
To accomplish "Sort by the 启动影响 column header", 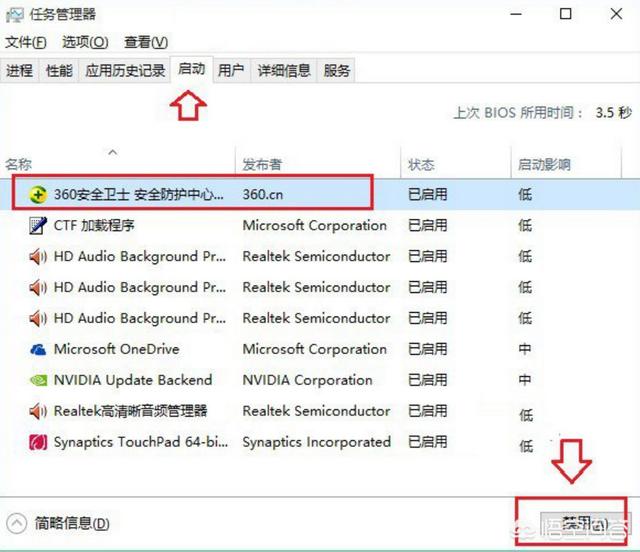I will [x=567, y=162].
